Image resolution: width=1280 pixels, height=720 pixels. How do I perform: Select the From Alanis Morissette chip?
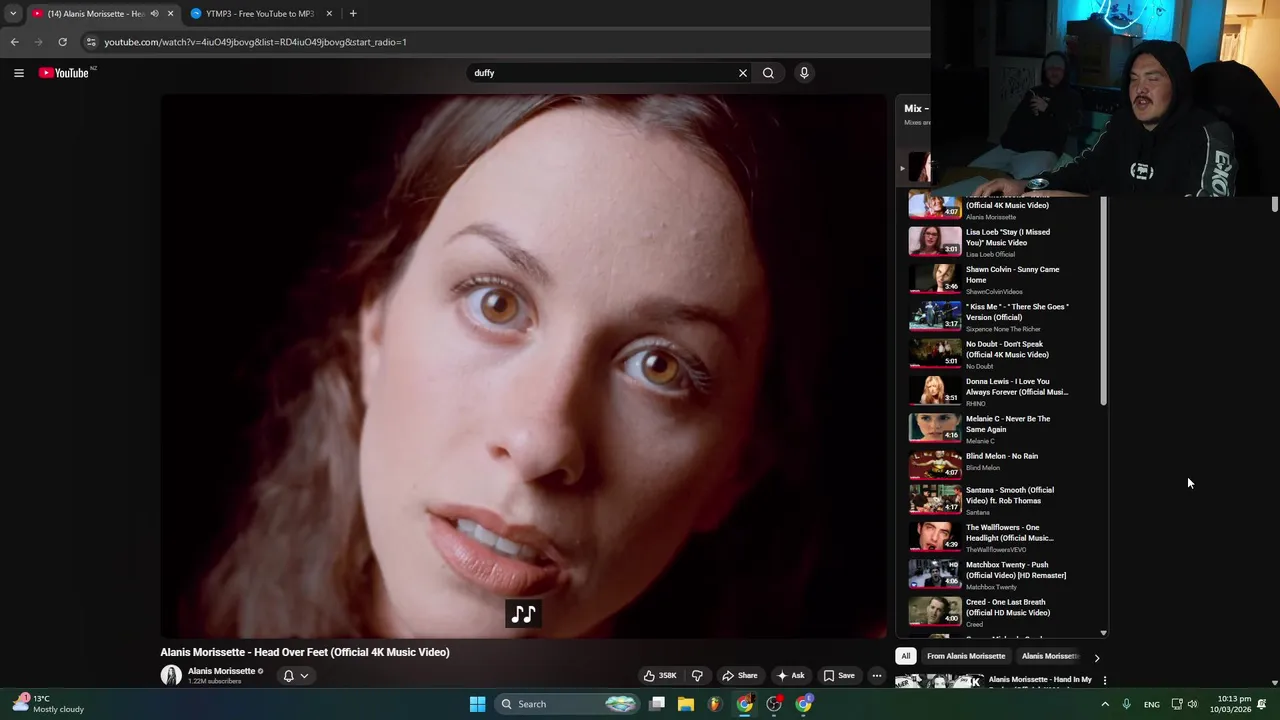coord(966,656)
